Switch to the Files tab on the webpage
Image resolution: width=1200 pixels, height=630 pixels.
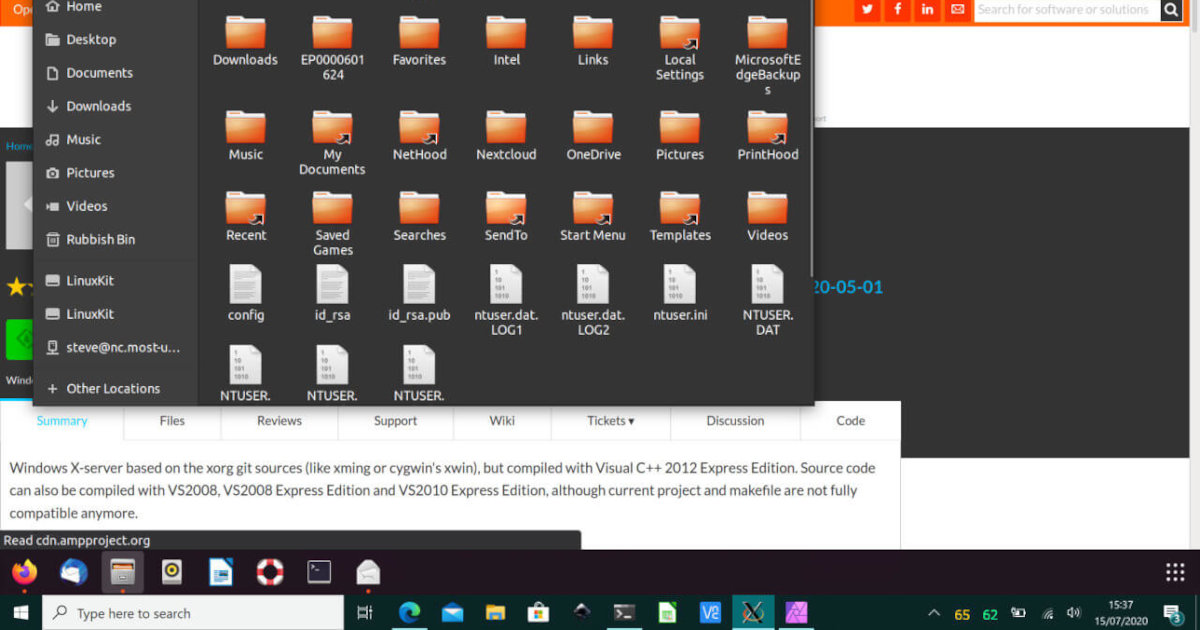172,421
